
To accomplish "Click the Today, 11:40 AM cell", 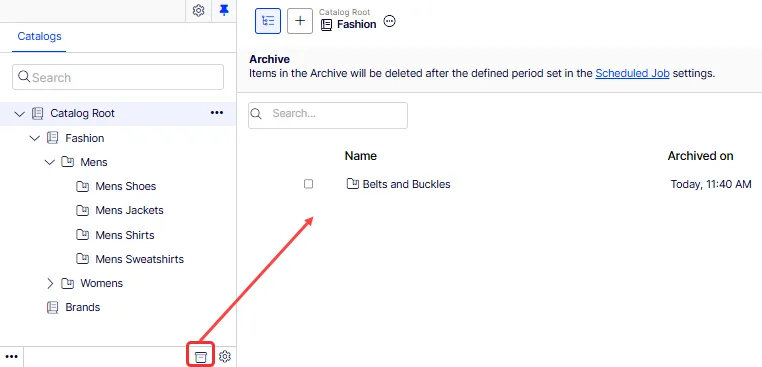I will pyautogui.click(x=711, y=184).
